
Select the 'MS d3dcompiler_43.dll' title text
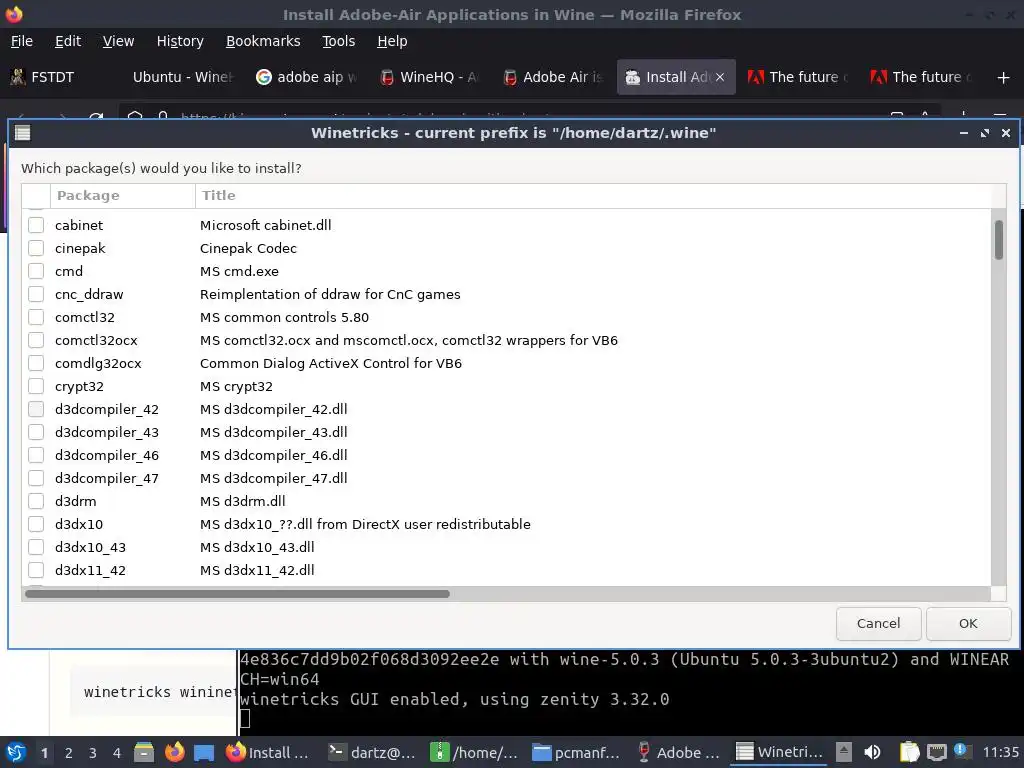[x=273, y=432]
